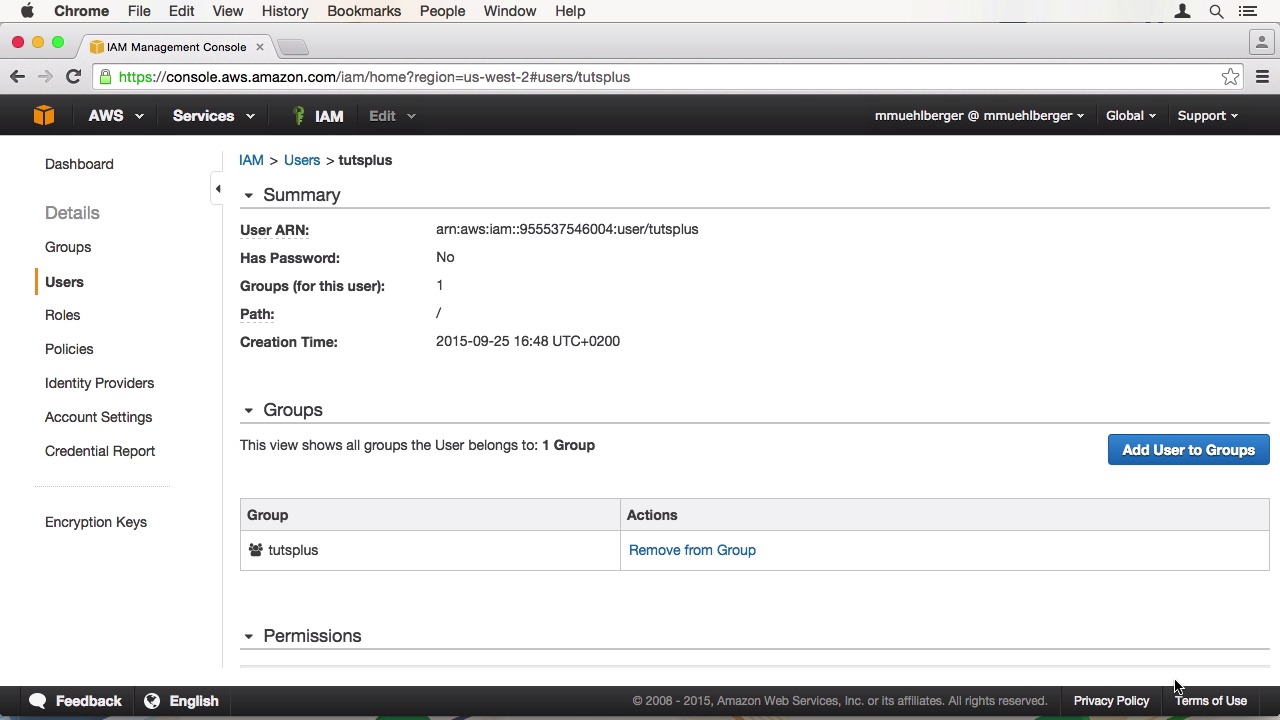Image resolution: width=1280 pixels, height=720 pixels.
Task: Open the File menu
Action: 139,11
